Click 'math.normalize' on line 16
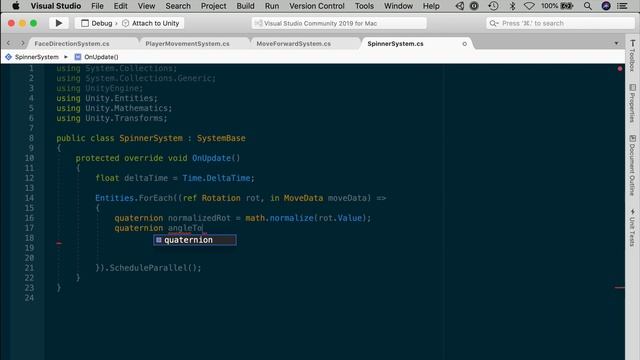Viewport: 640px width, 360px height. point(279,218)
